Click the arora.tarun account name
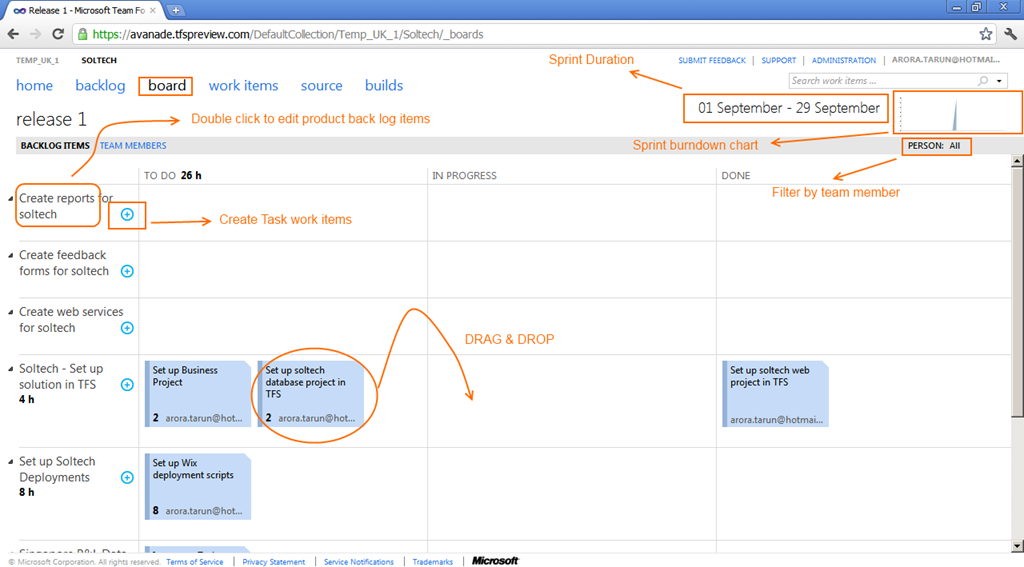1024x567 pixels. (946, 59)
